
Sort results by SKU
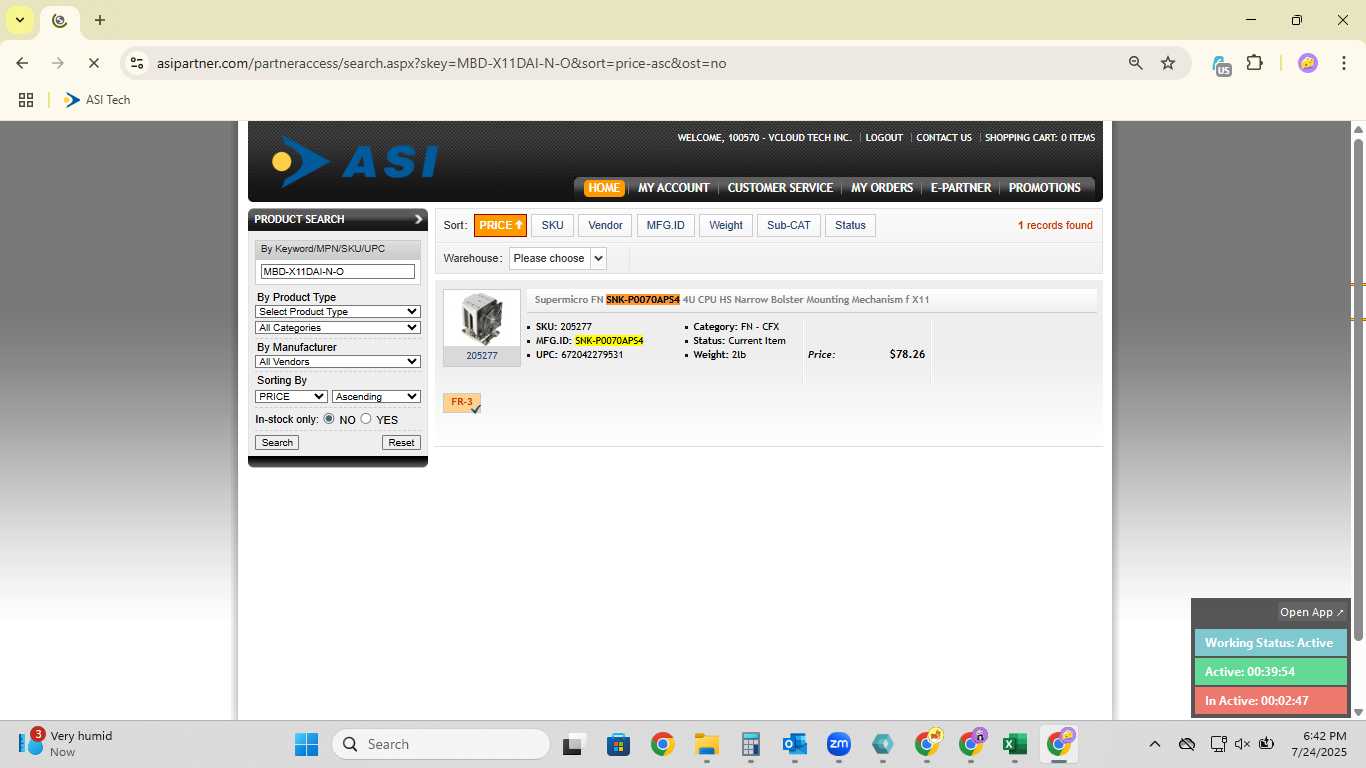click(x=553, y=225)
